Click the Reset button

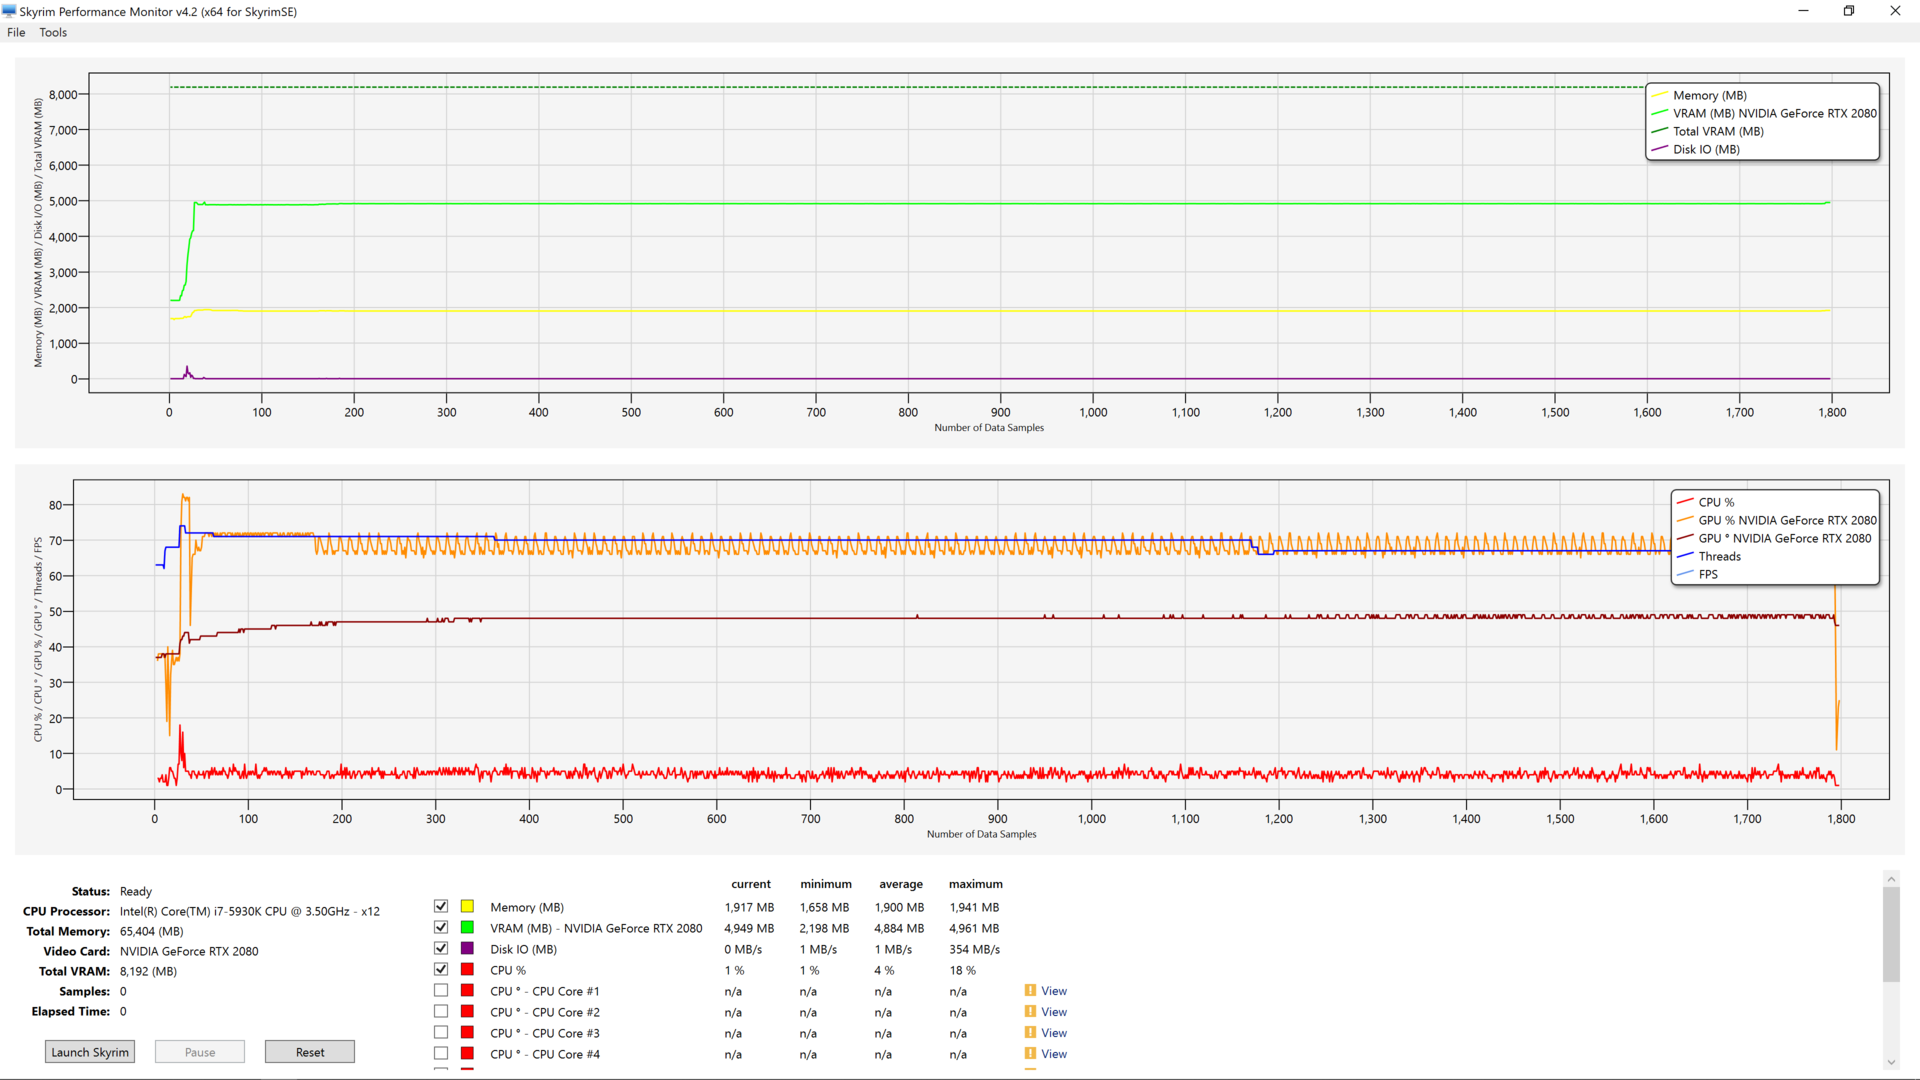coord(310,1052)
